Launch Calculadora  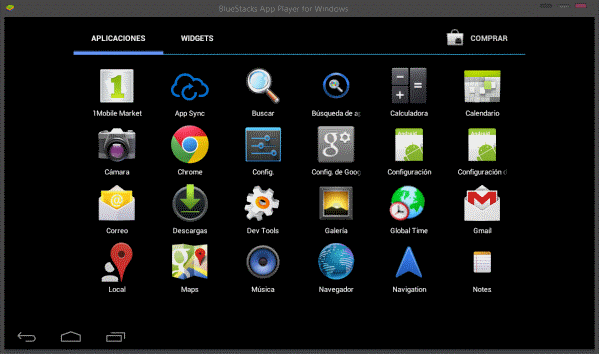[409, 86]
